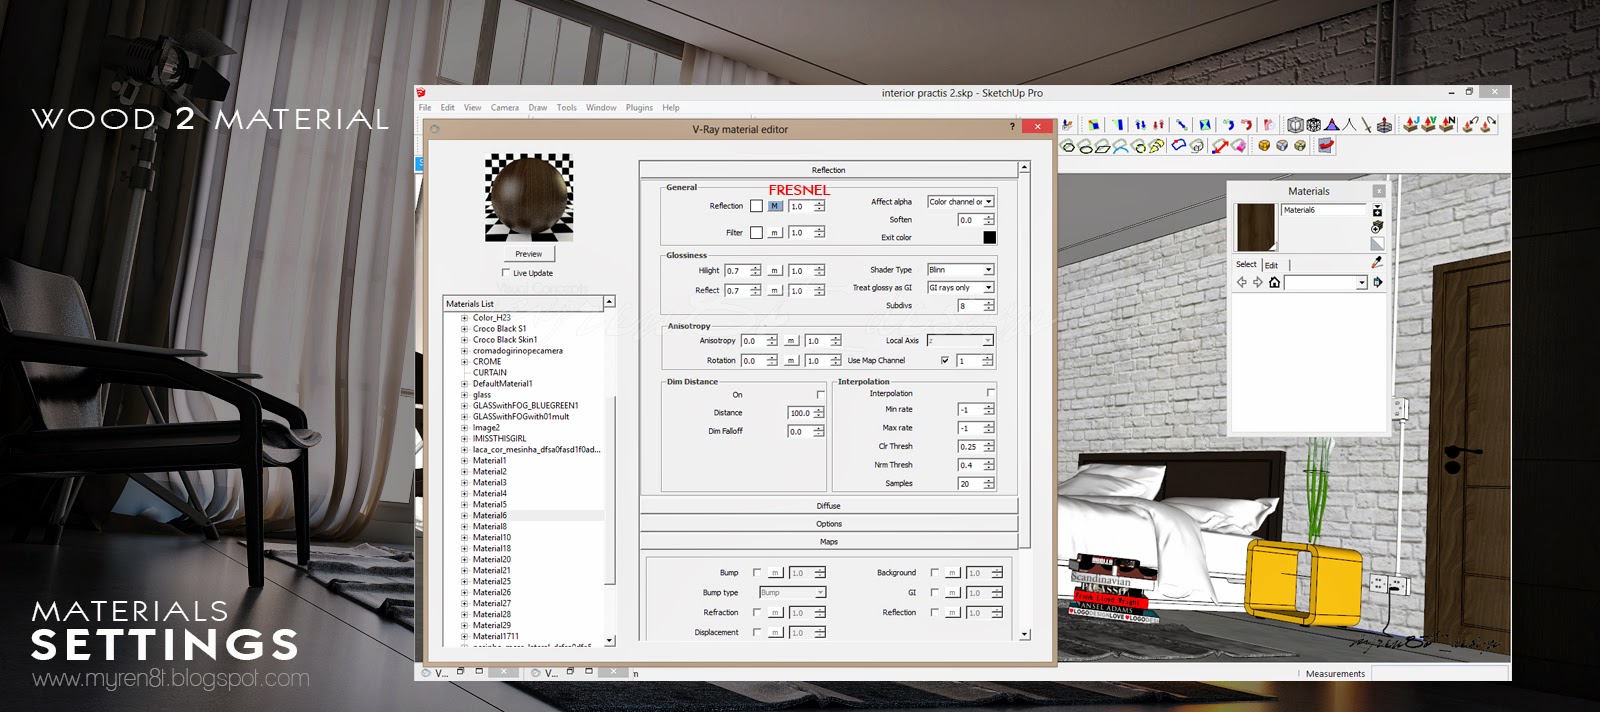The image size is (1600, 712).
Task: Expand the Color_H23 material tree node
Action: click(x=464, y=318)
